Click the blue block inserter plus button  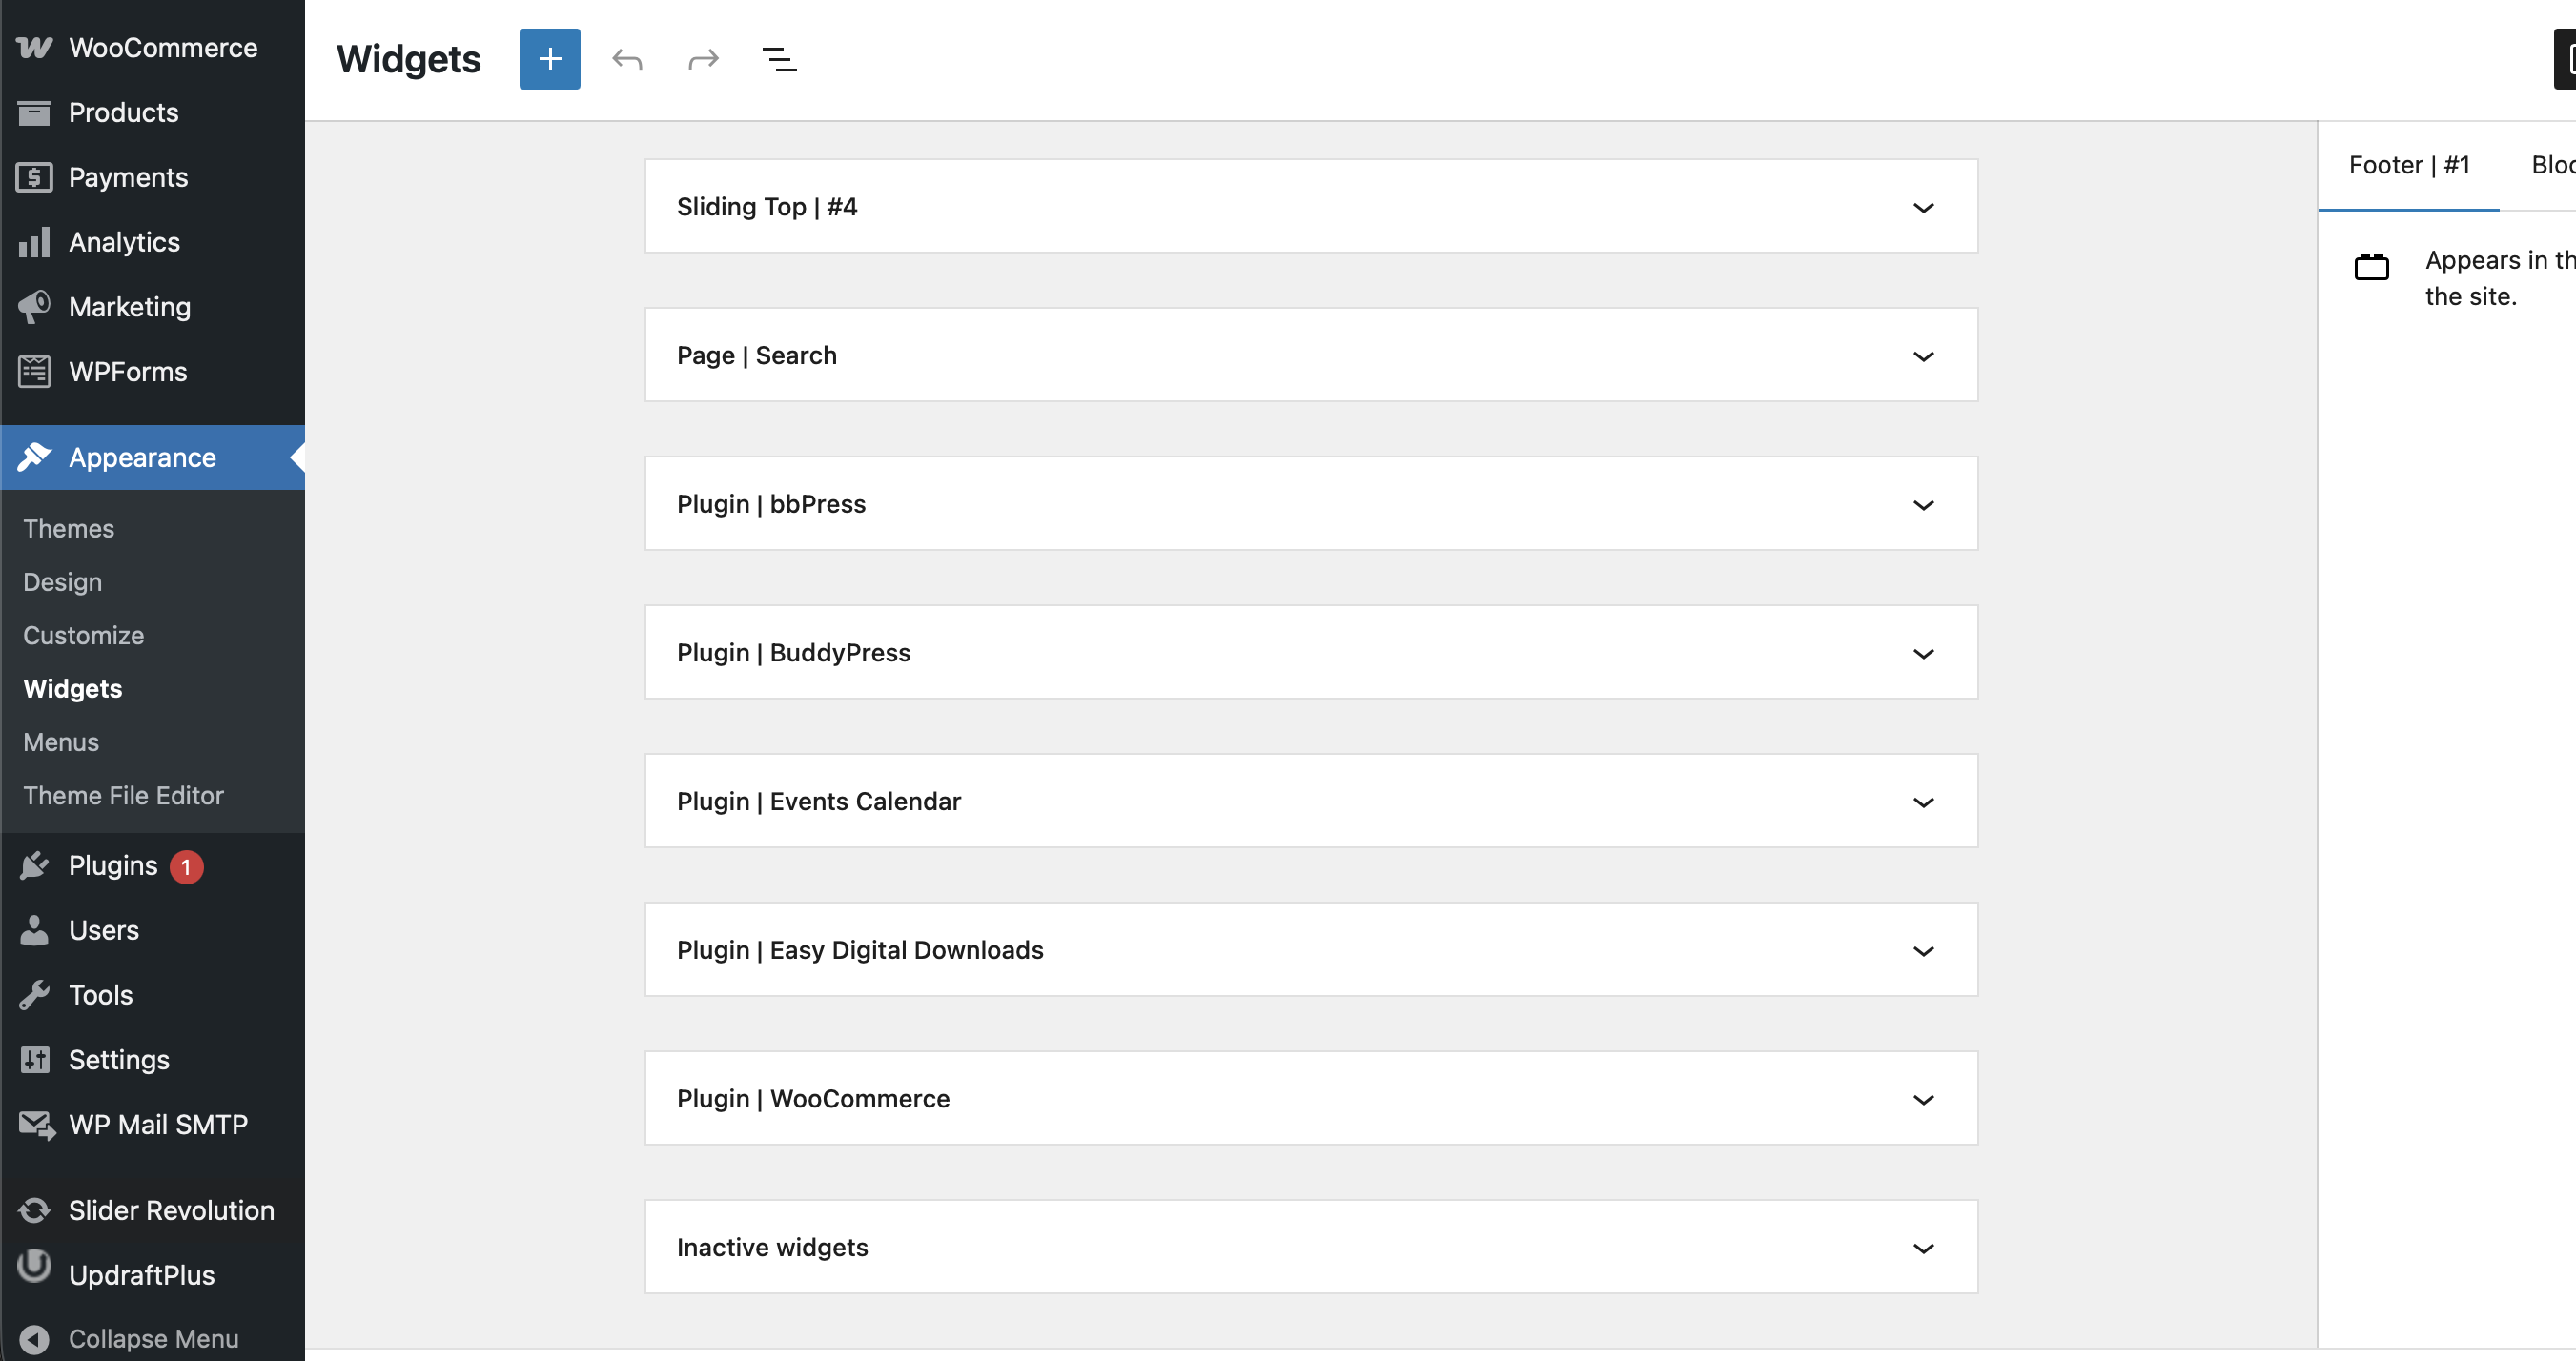click(549, 59)
